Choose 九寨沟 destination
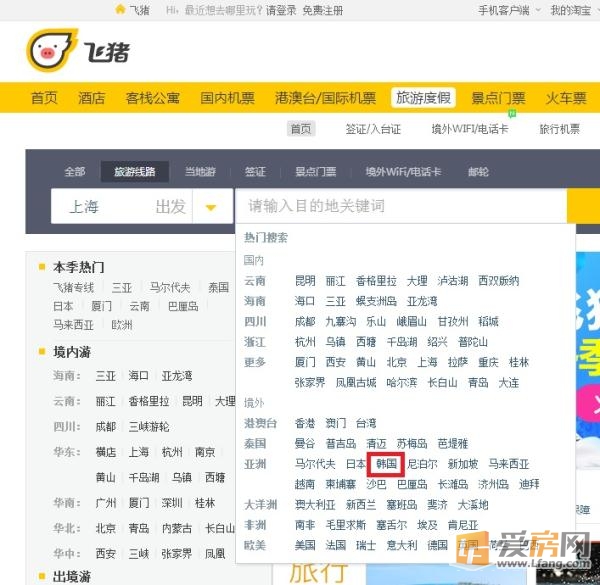 click(x=341, y=321)
